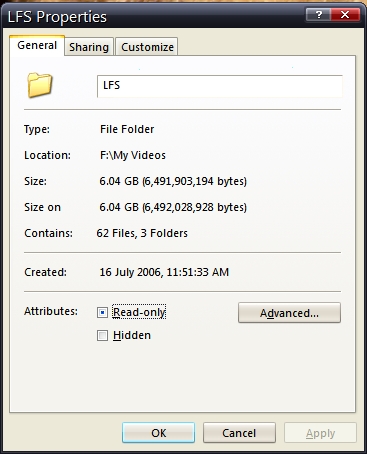The image size is (367, 454).
Task: Click the Read-only label text
Action: tap(139, 312)
